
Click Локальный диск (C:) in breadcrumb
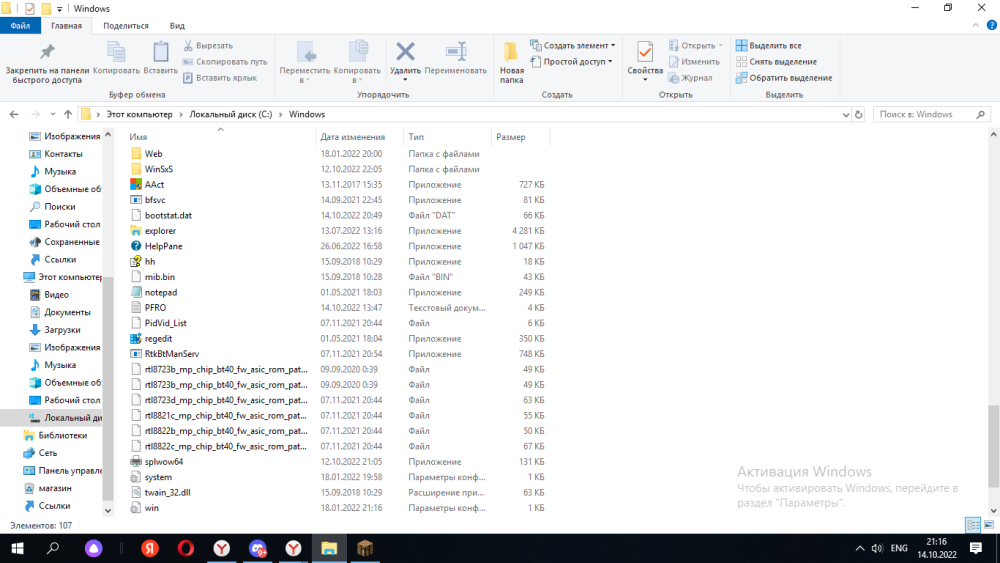231,115
